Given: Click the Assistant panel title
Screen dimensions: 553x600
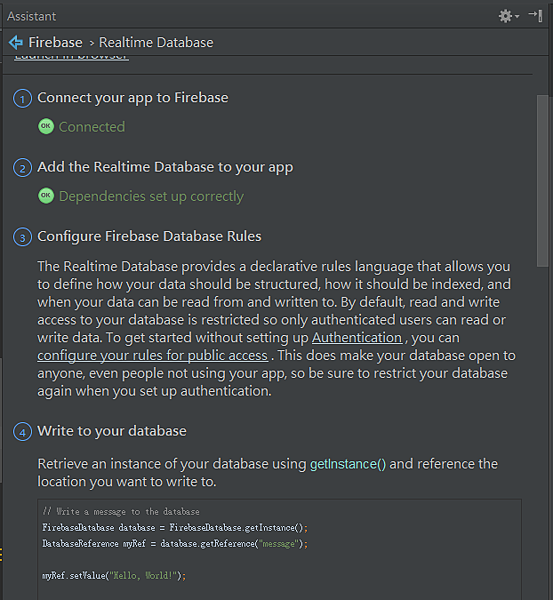Looking at the screenshot, I should click(31, 16).
